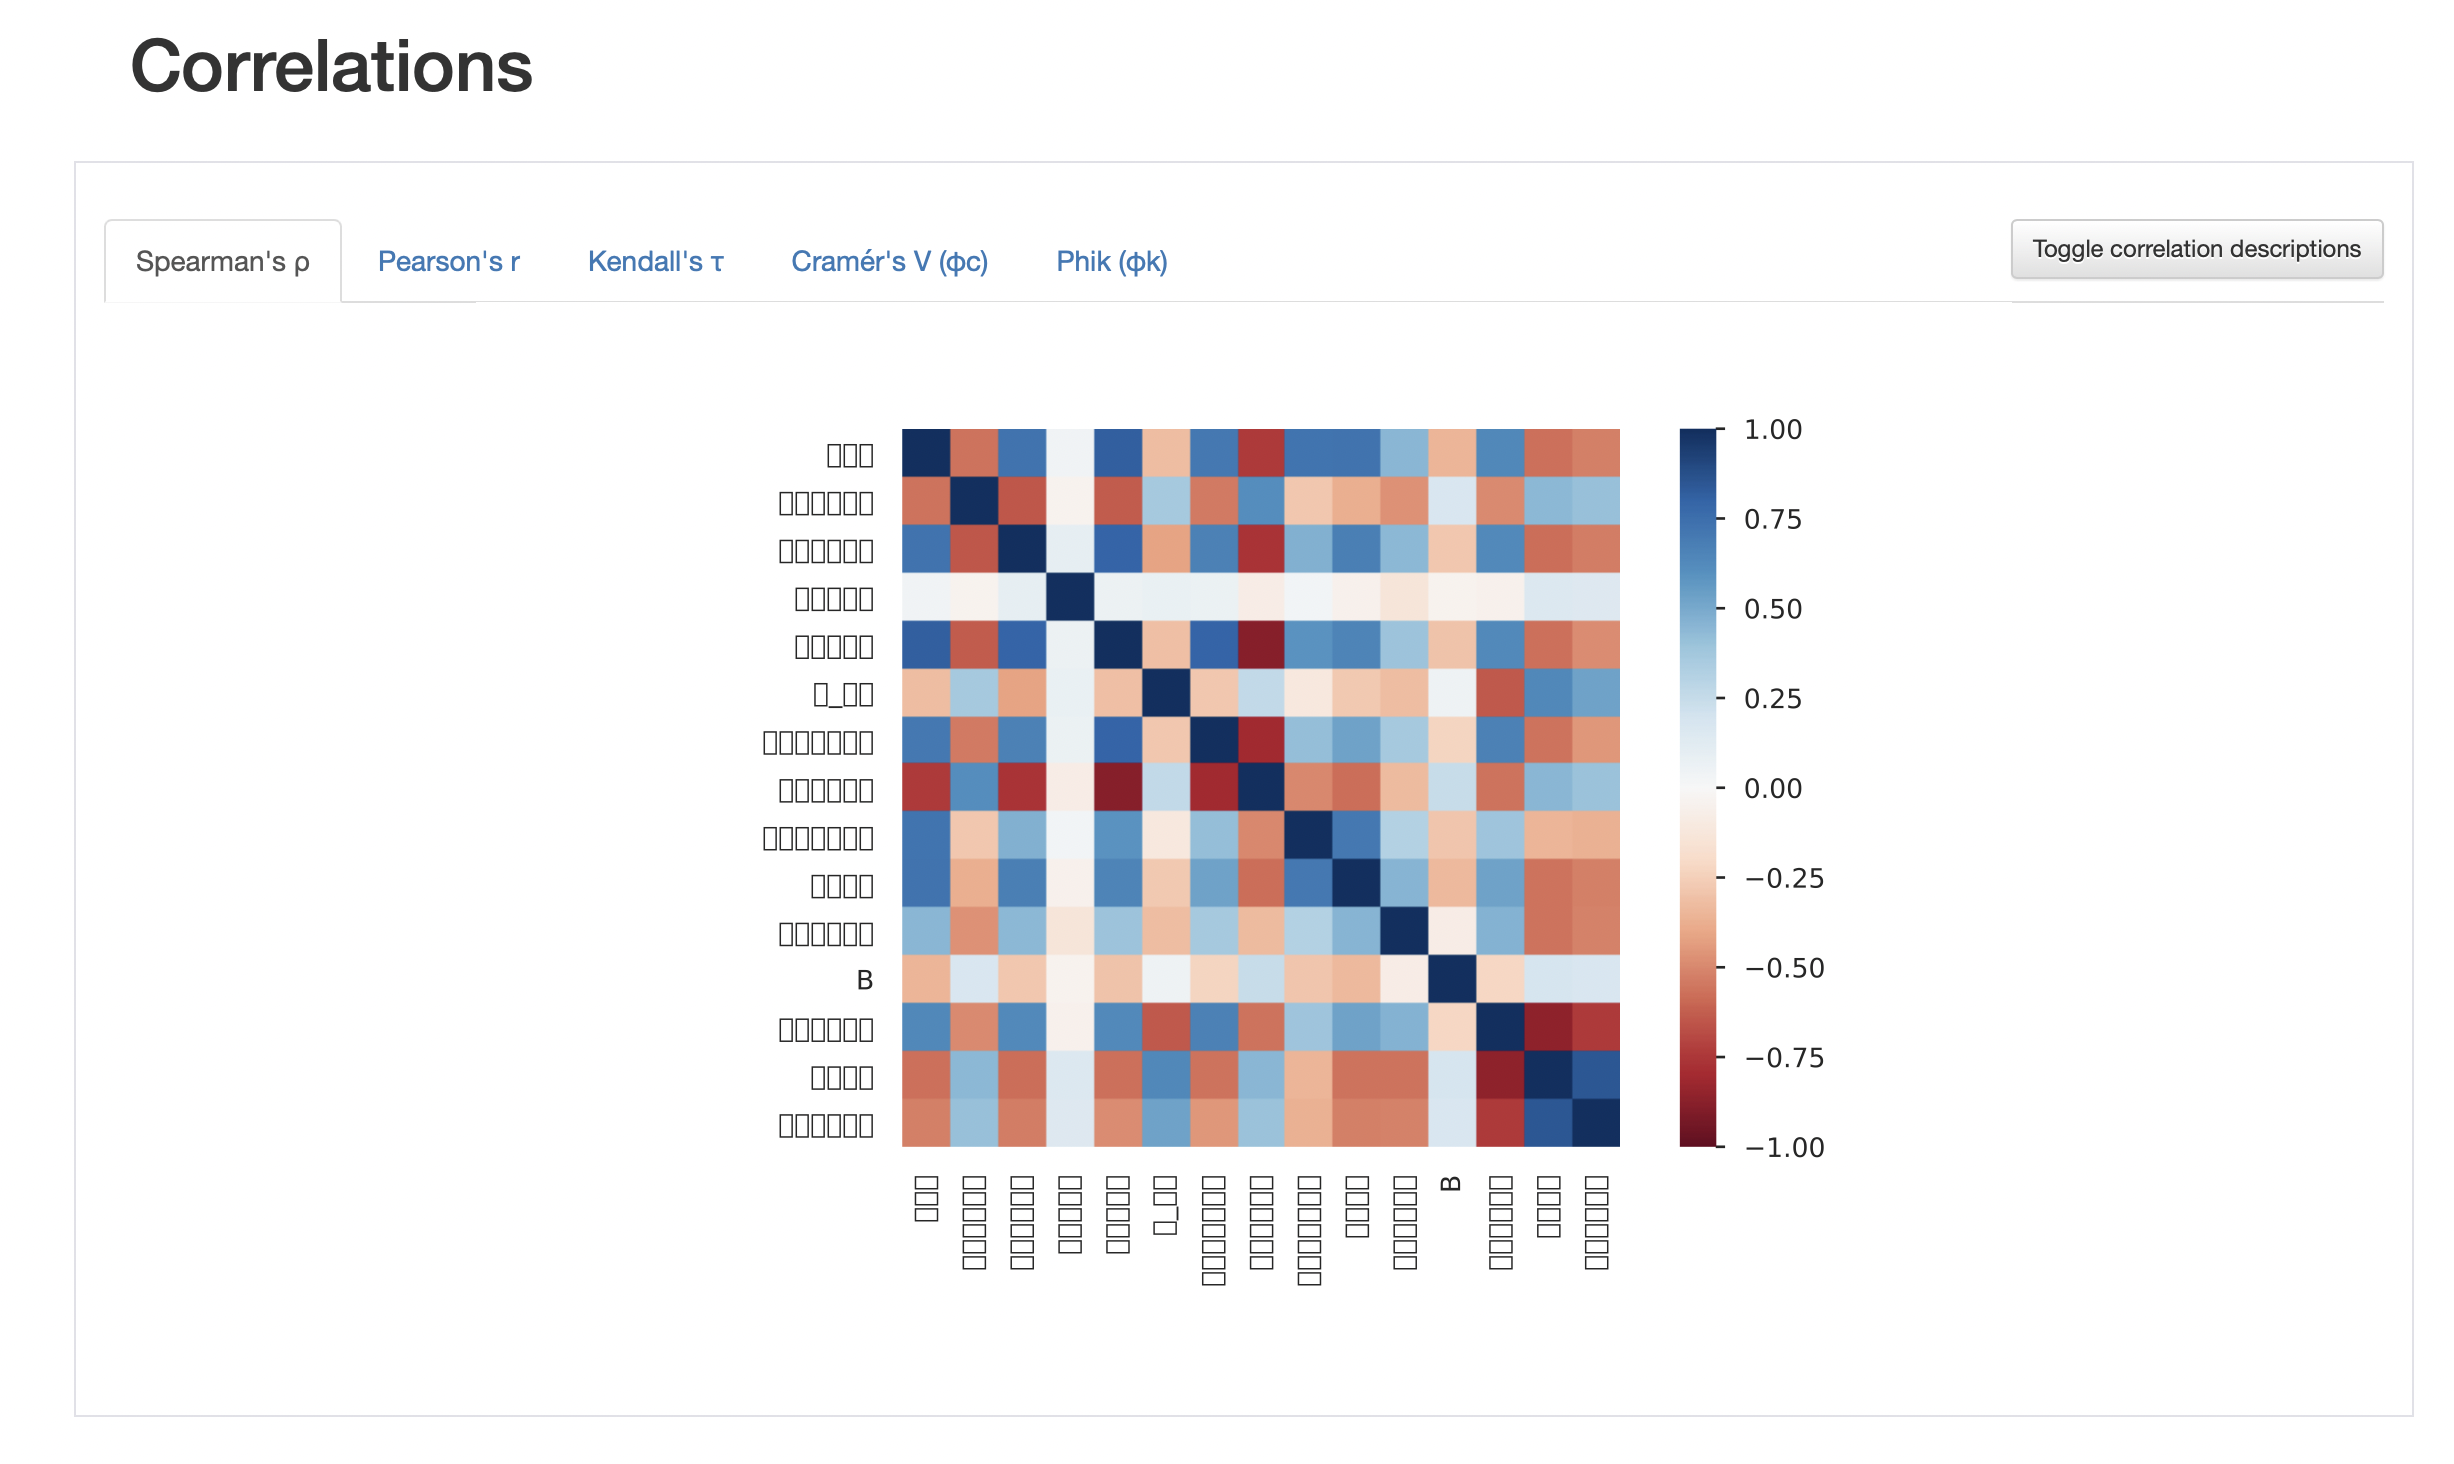Viewport: 2454px width, 1464px height.
Task: Click the row label B on the heatmap
Action: (x=863, y=980)
